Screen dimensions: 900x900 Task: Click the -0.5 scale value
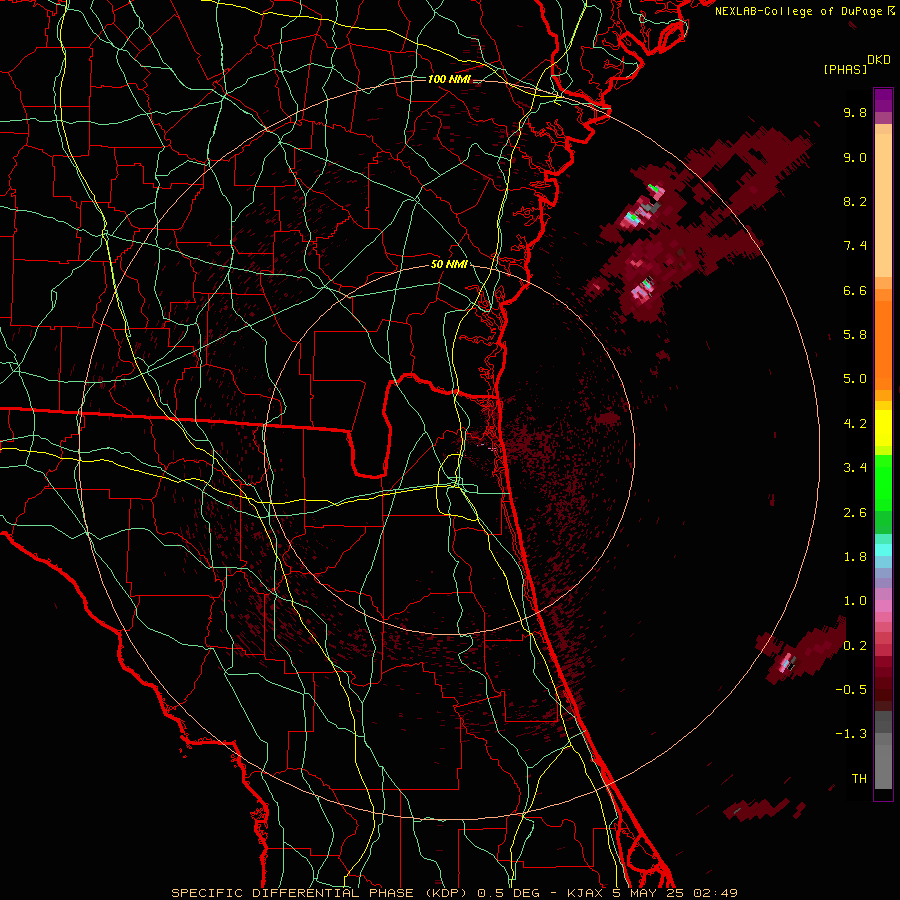click(x=851, y=690)
